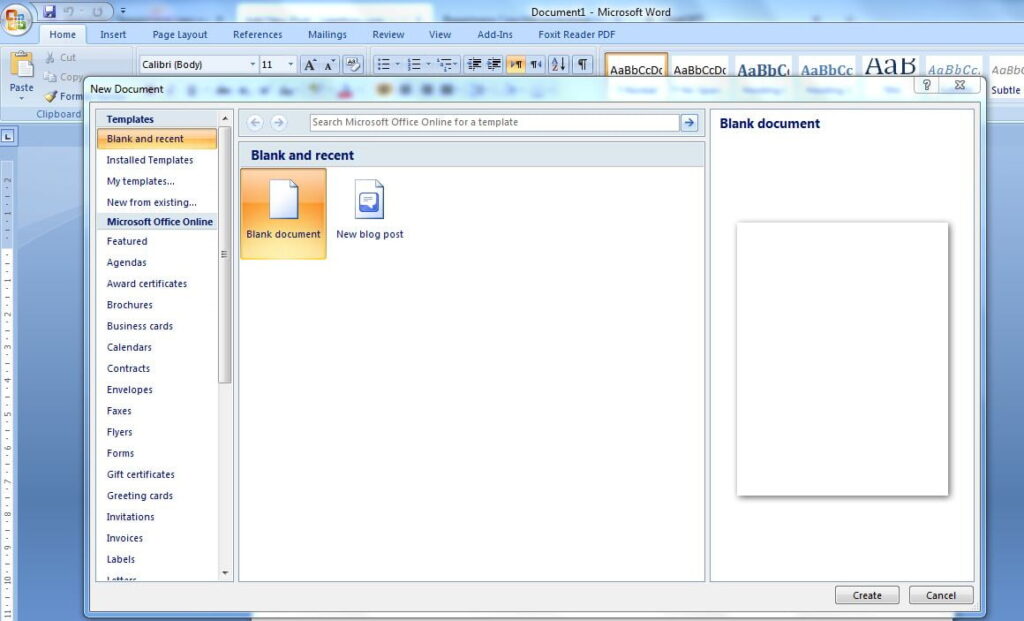Screen dimensions: 1024x621
Task: Open Customize Quick Access Toolbar arrow
Action: (123, 11)
